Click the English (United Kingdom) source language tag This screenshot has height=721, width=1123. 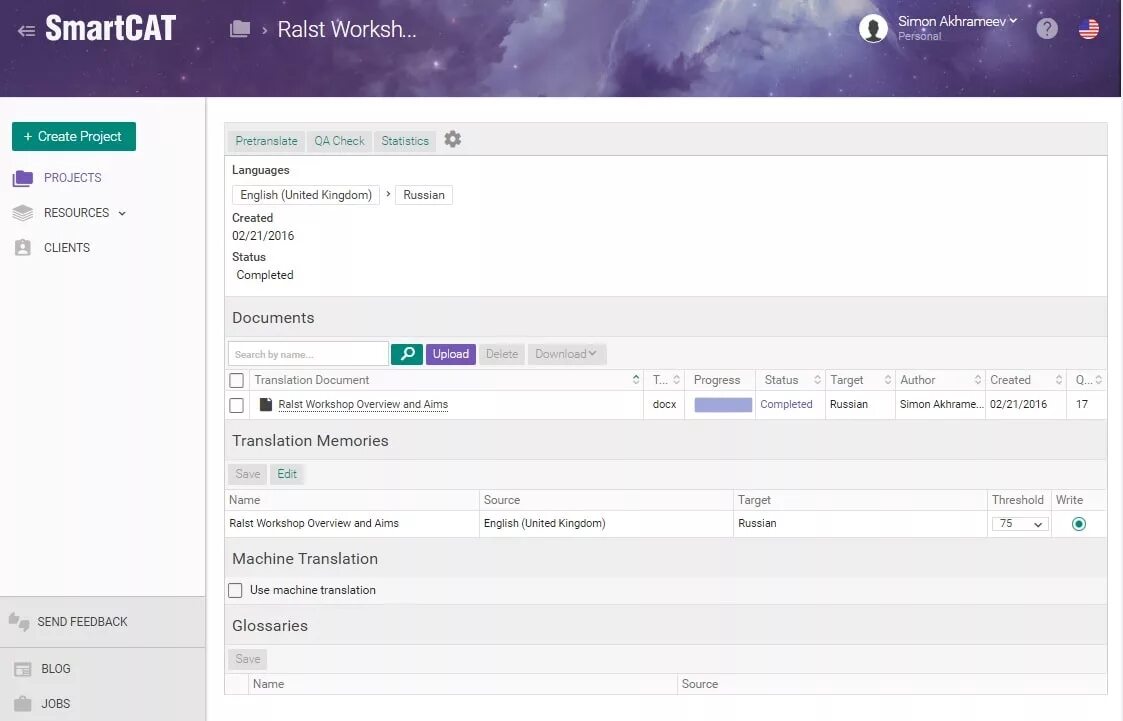coord(306,195)
